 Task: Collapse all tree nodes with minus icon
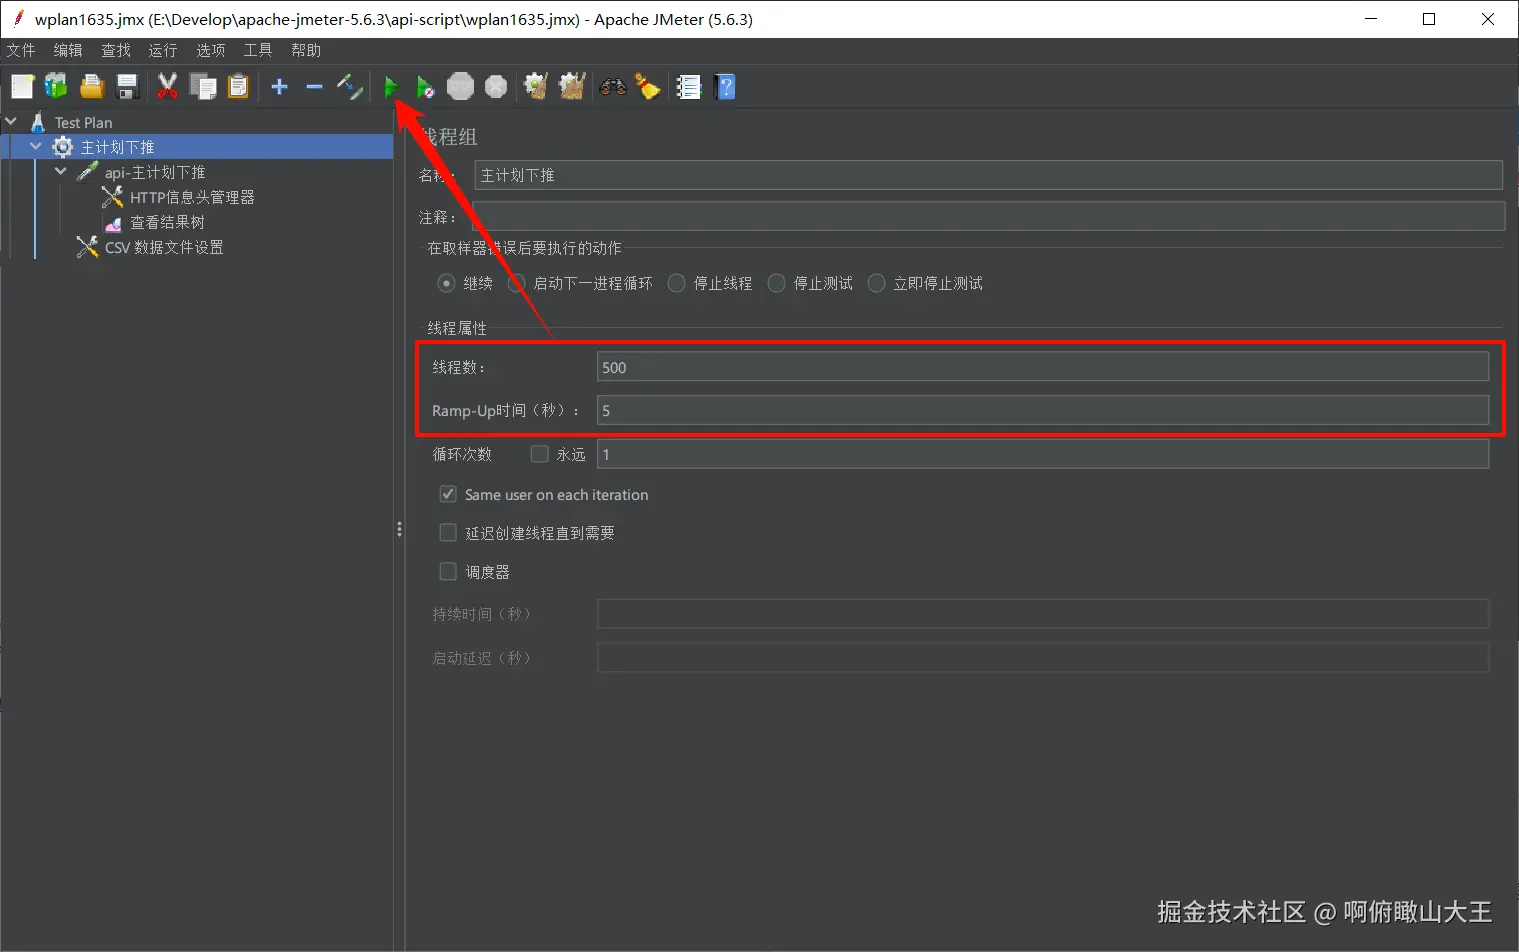point(314,87)
